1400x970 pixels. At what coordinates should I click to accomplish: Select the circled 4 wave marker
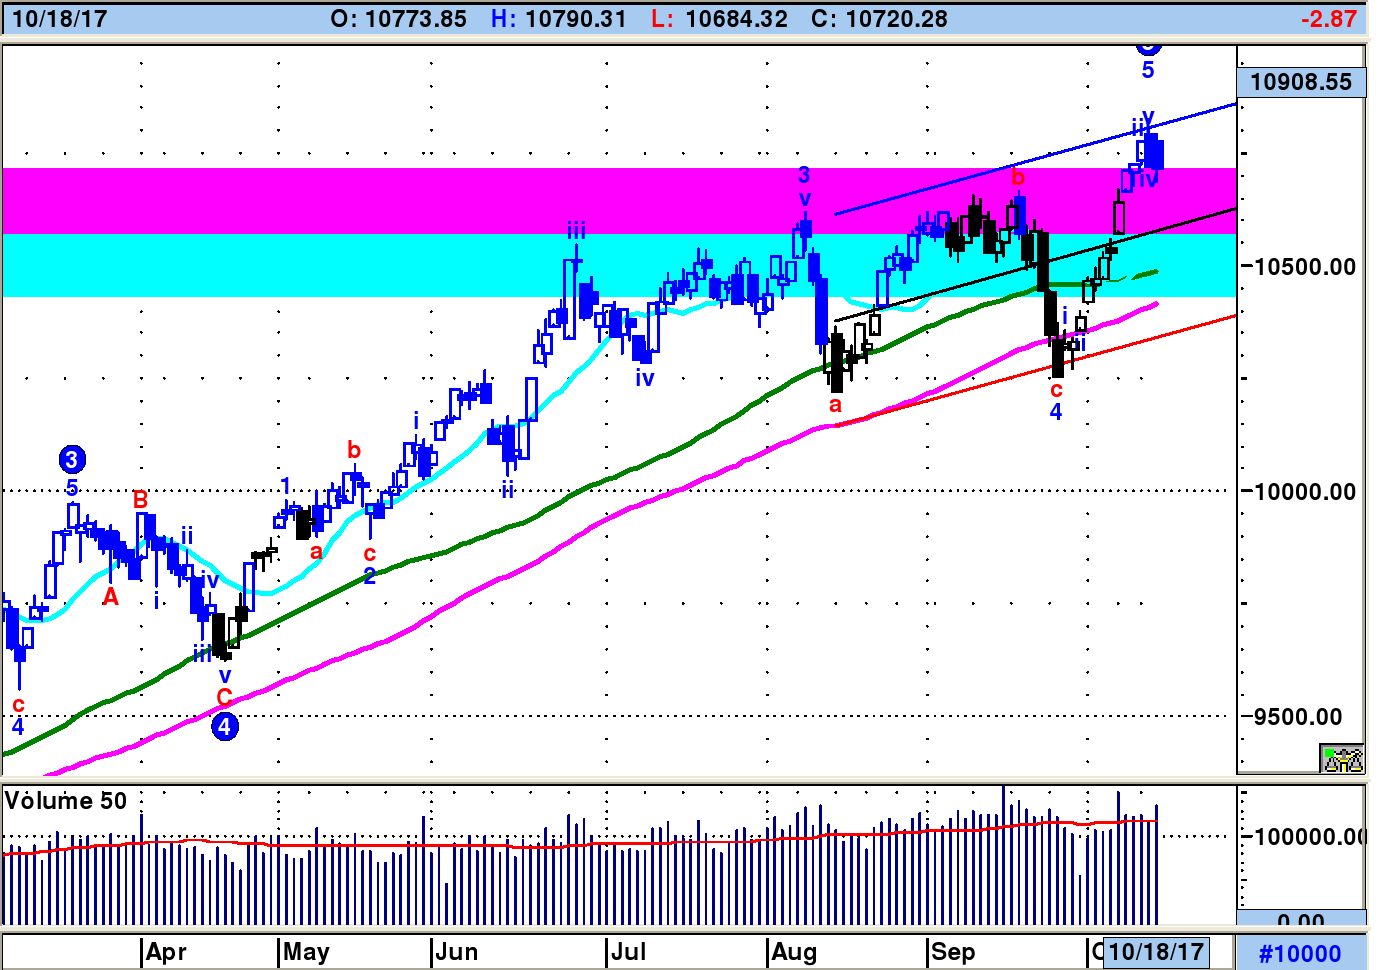coord(225,727)
